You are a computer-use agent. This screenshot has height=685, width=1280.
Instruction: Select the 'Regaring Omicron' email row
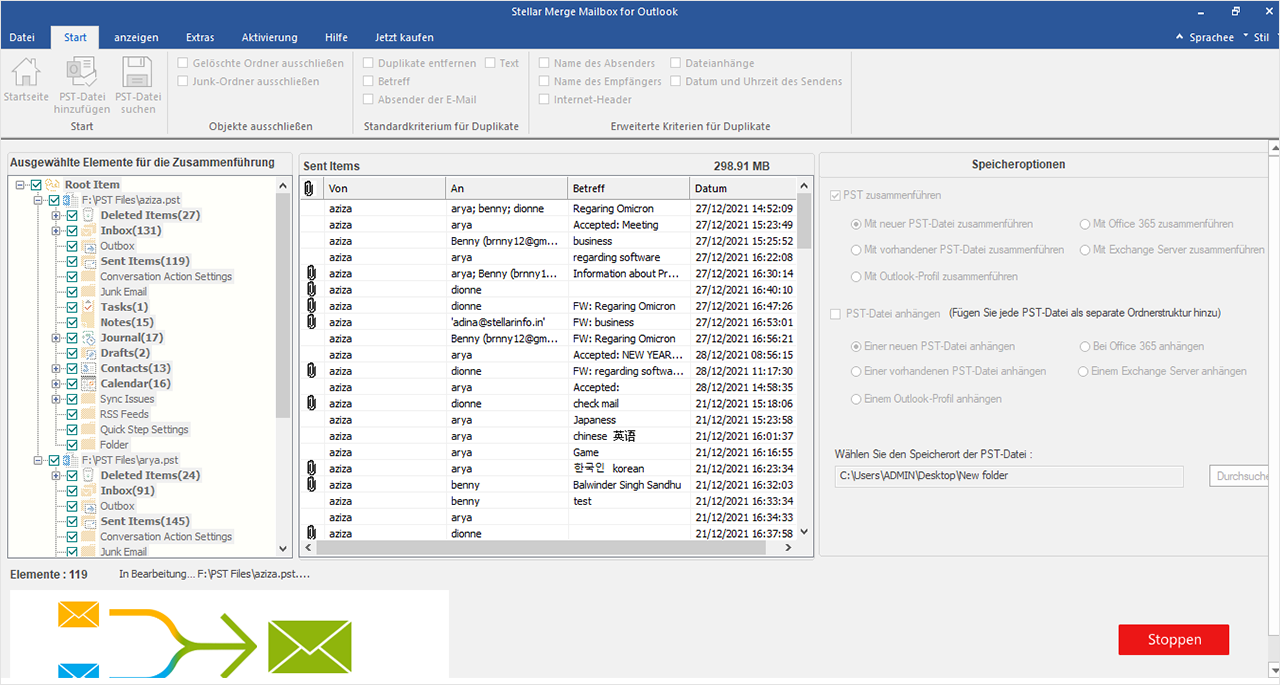point(550,209)
